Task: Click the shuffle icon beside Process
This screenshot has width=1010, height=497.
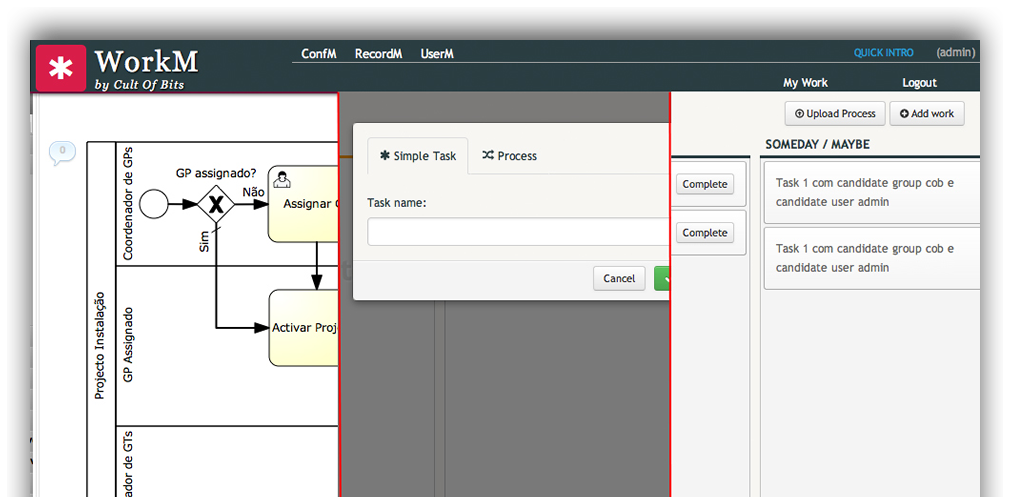Action: [x=487, y=156]
